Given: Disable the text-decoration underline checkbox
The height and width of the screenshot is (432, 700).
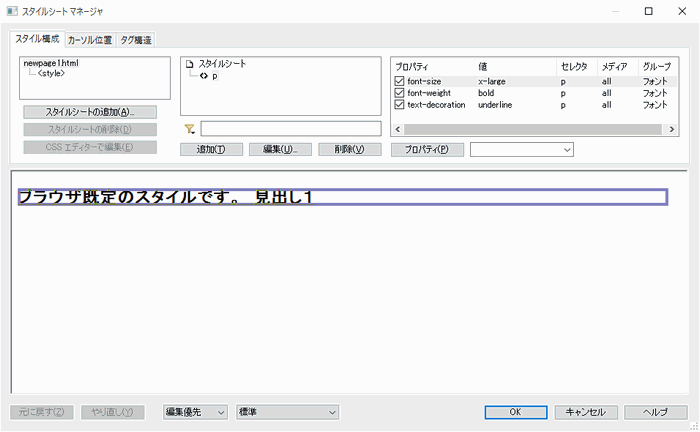Looking at the screenshot, I should 400,105.
